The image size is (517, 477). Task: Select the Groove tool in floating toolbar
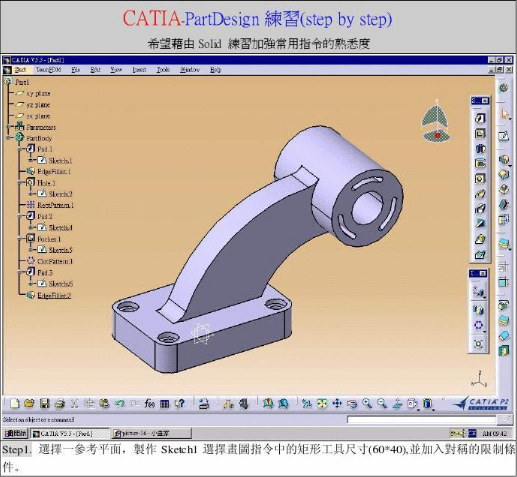point(480,164)
